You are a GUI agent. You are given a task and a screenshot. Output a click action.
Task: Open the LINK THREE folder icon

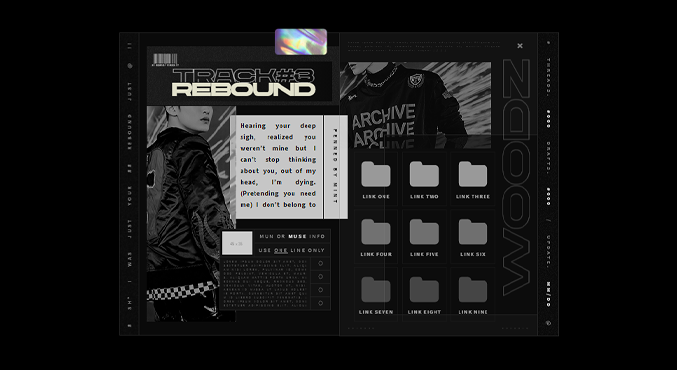[473, 174]
